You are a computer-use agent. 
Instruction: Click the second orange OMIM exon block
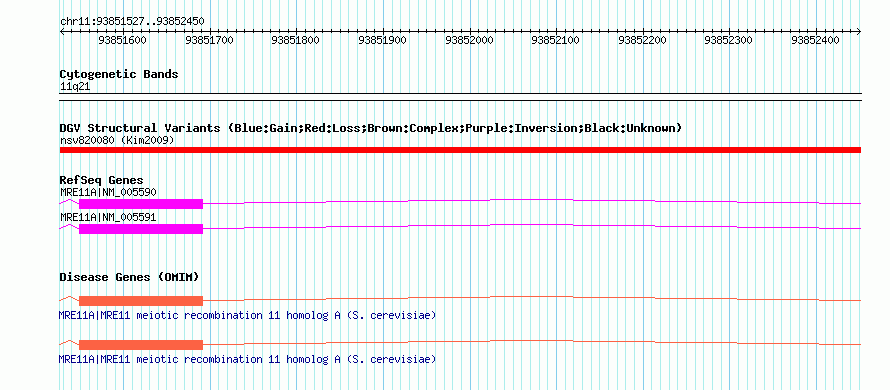(x=141, y=345)
